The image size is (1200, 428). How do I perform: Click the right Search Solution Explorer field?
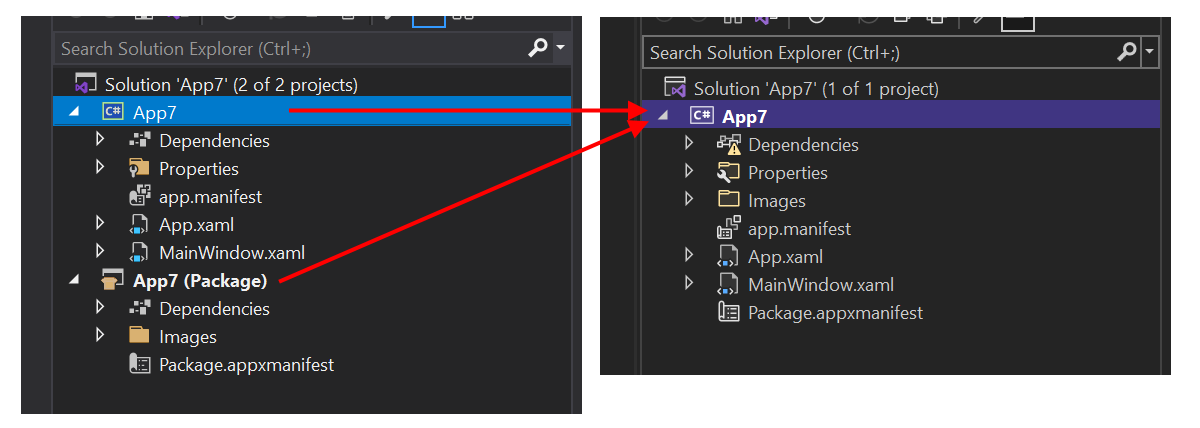[x=878, y=52]
